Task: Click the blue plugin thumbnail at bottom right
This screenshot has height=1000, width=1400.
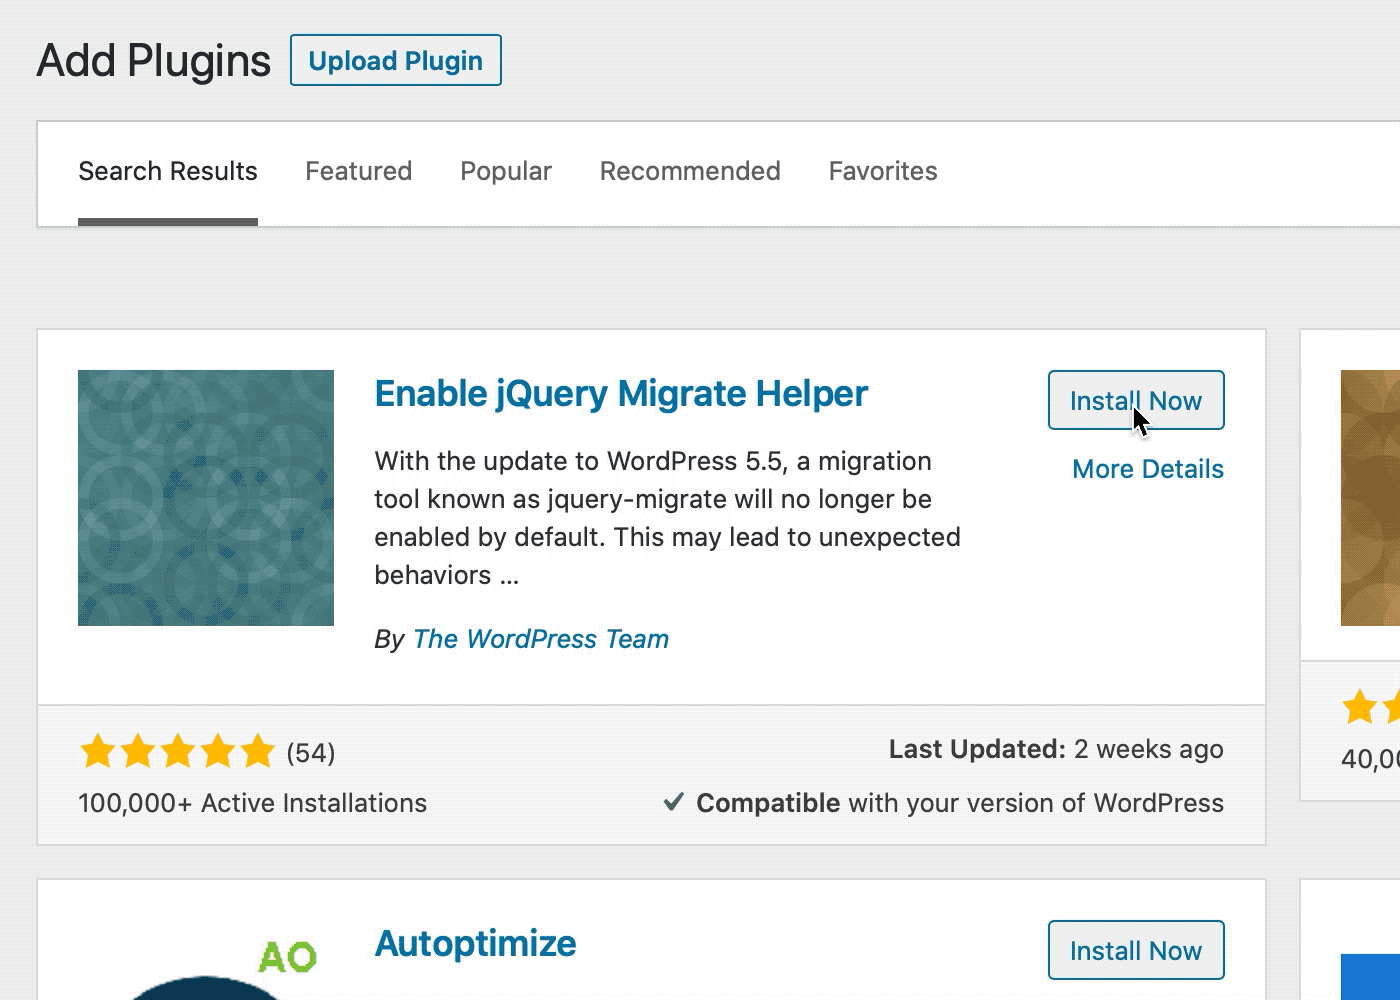Action: coord(1371,977)
